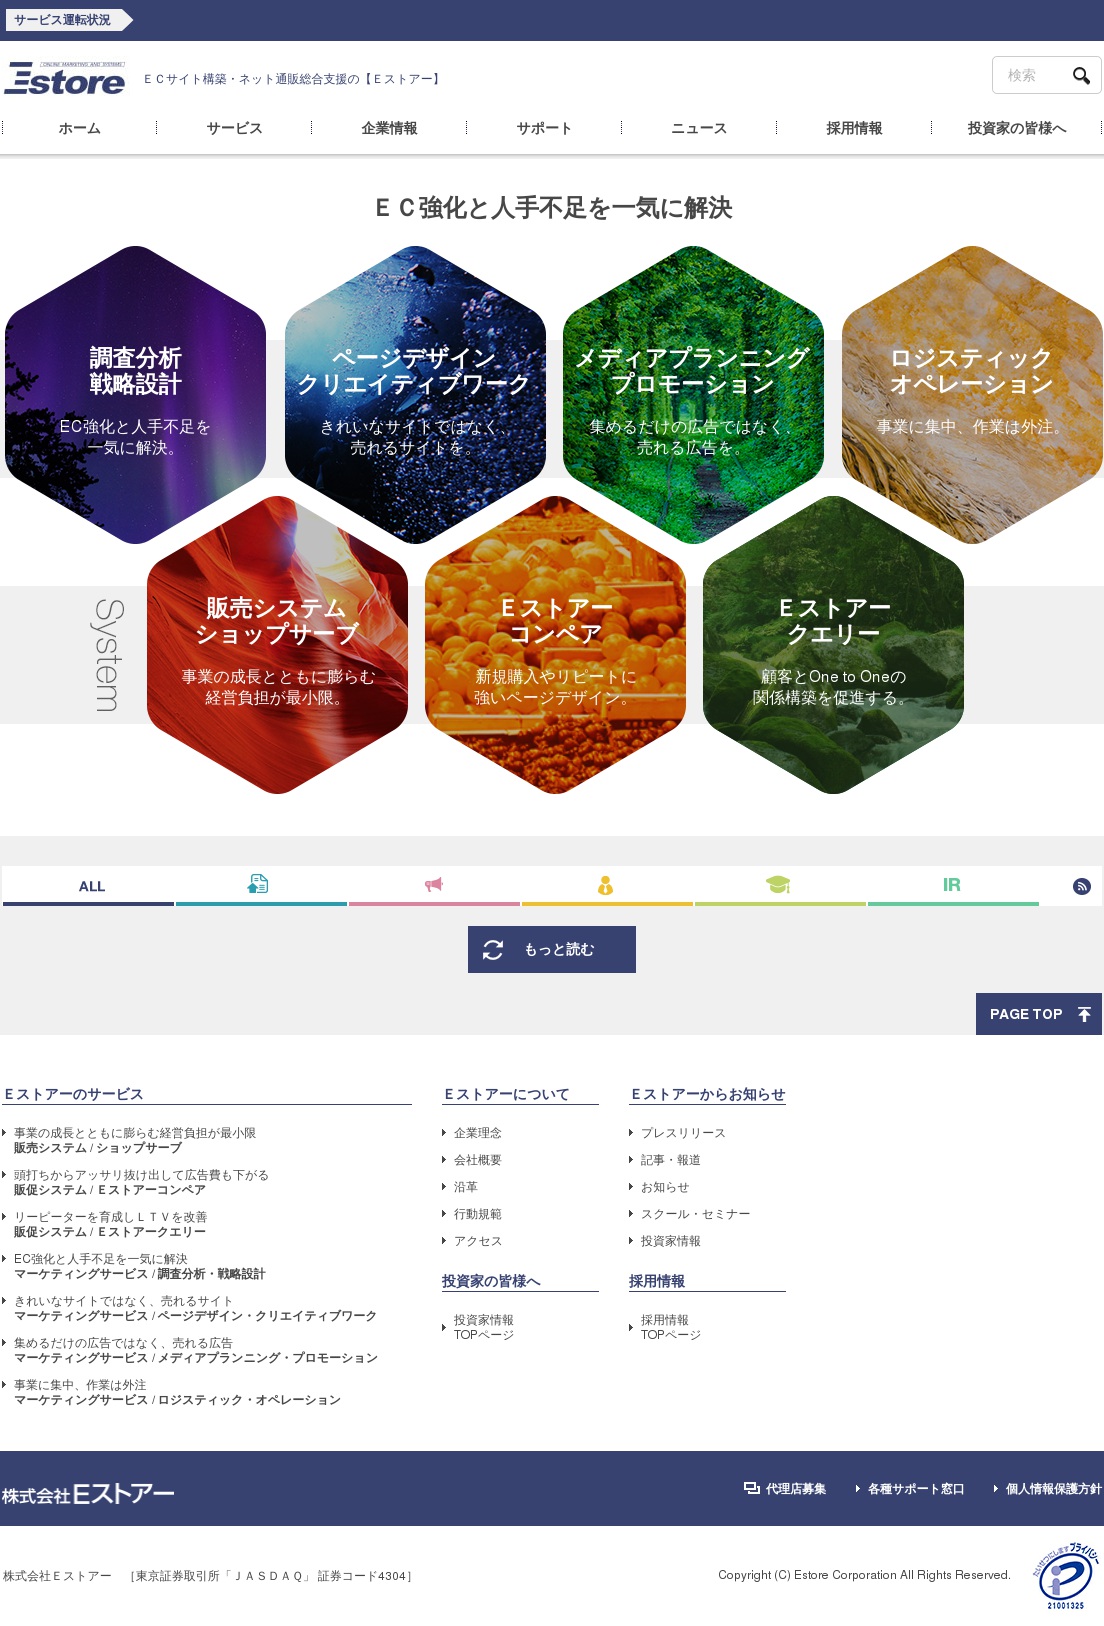This screenshot has width=1104, height=1626.
Task: Open the 企業情報 menu item
Action: coord(390,128)
